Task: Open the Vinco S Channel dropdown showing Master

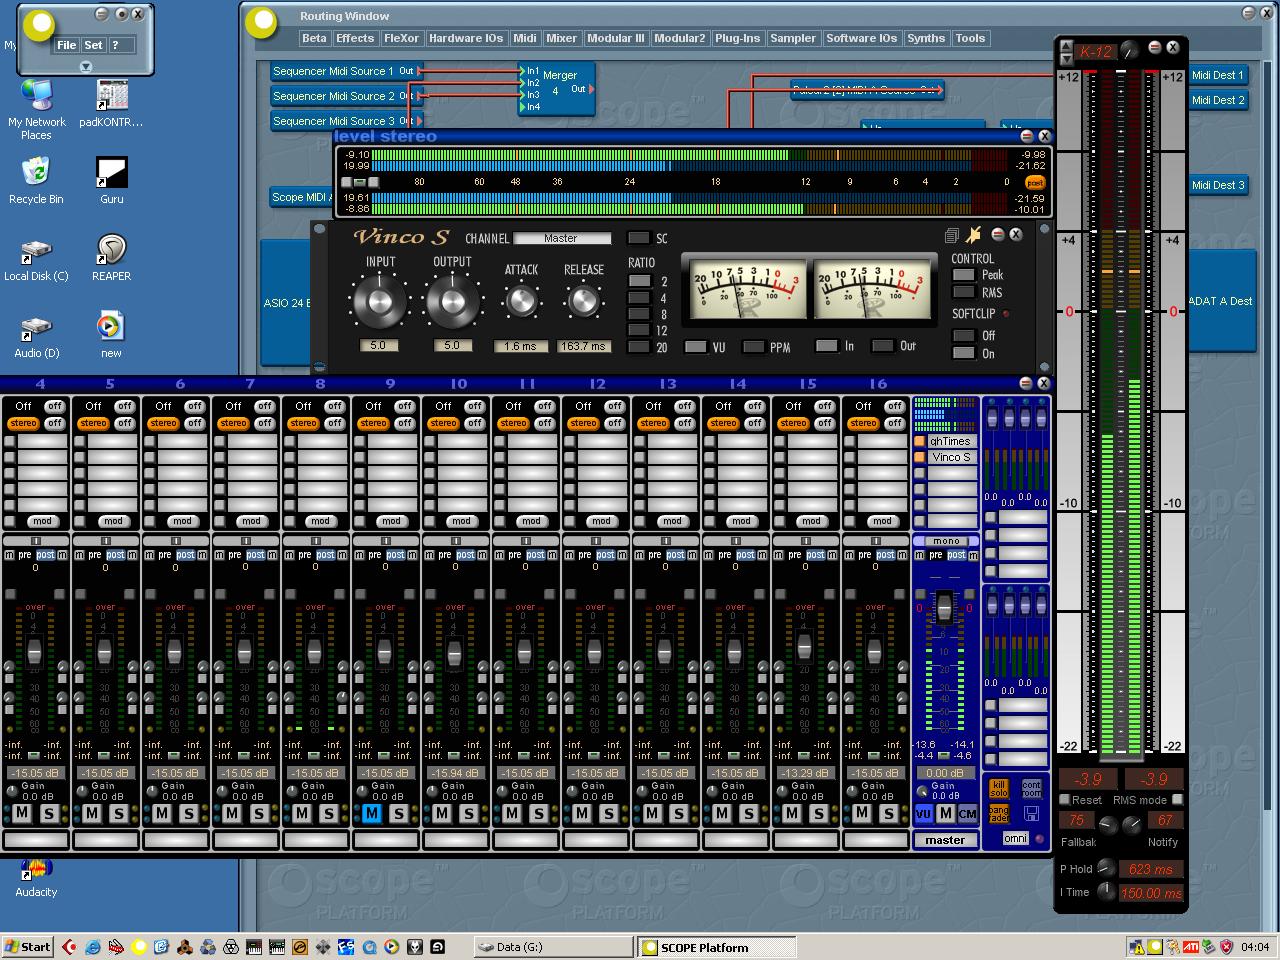Action: [562, 238]
